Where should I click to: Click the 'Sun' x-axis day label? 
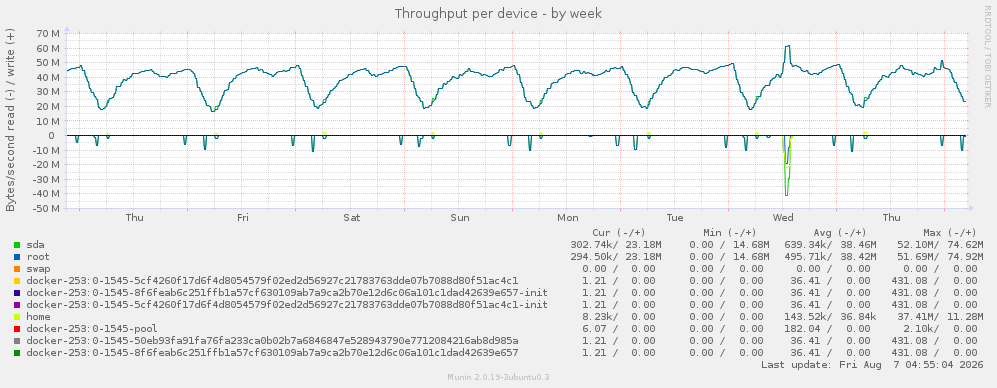(460, 218)
